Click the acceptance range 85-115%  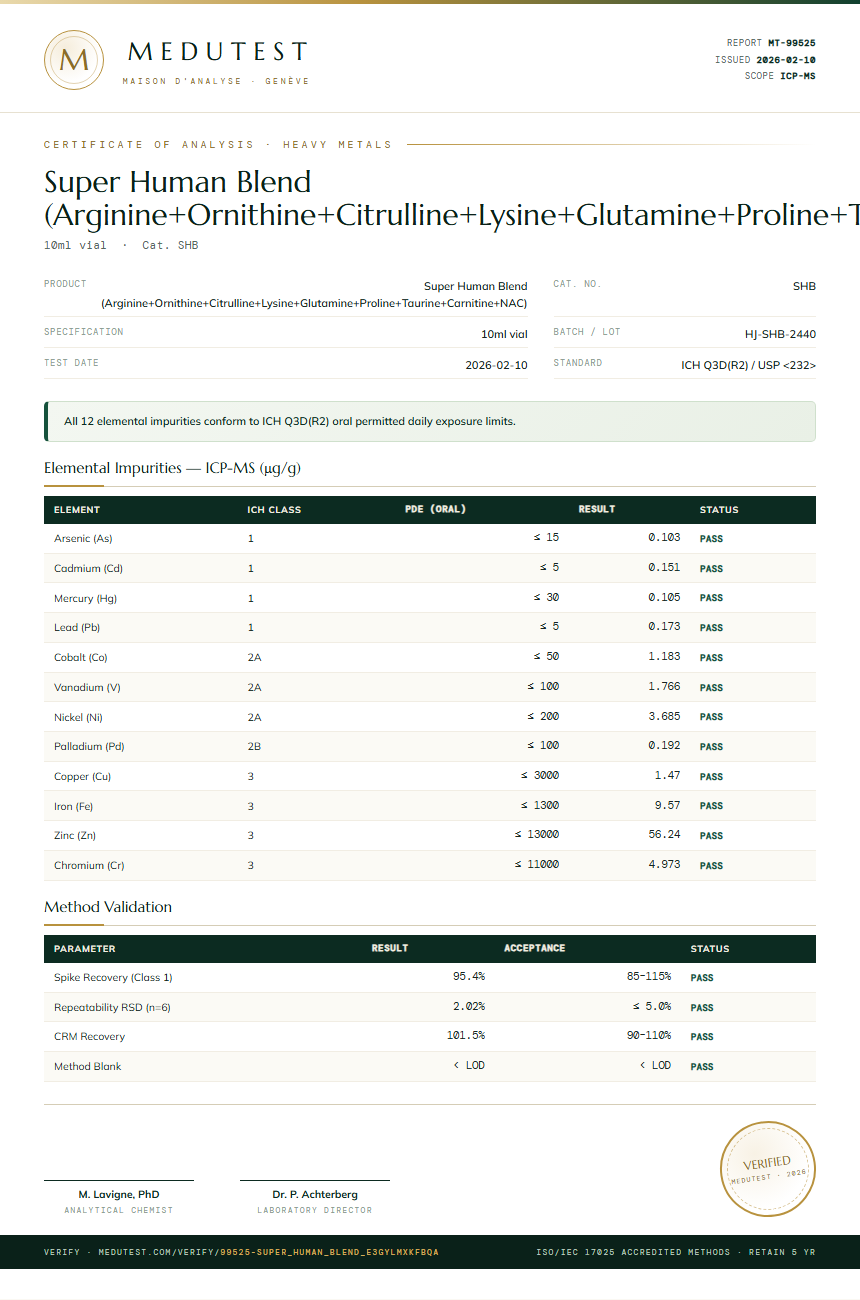pos(649,976)
